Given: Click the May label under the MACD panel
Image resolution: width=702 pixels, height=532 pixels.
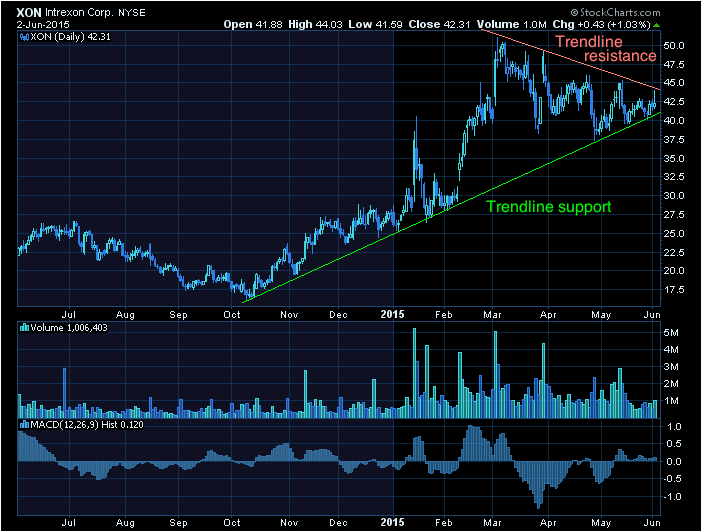Looking at the screenshot, I should (x=601, y=523).
